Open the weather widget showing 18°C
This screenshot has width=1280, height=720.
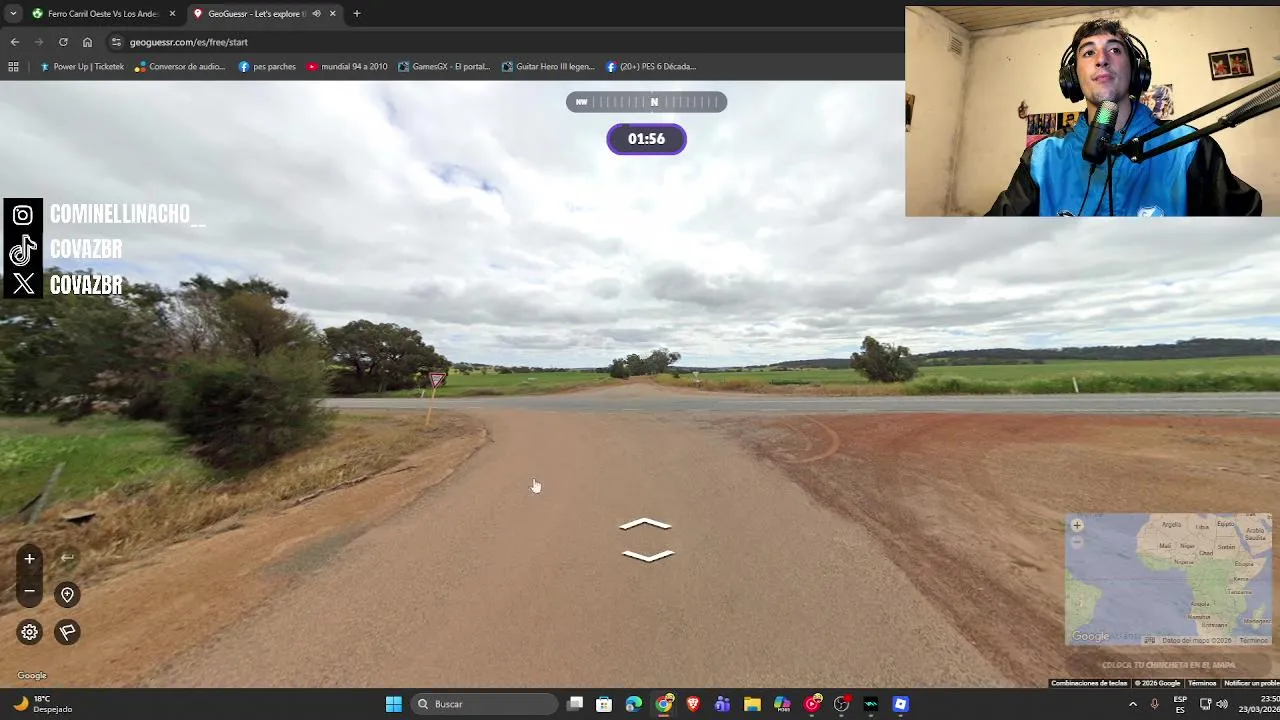click(43, 704)
